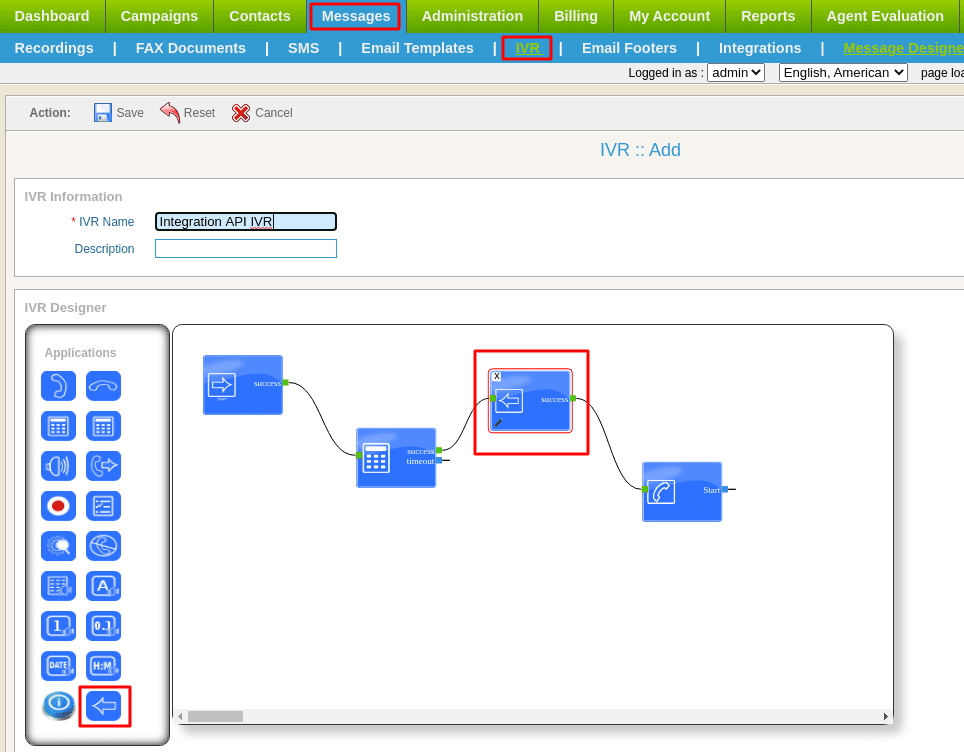Click the Description input field
The image size is (964, 752).
pyautogui.click(x=245, y=249)
